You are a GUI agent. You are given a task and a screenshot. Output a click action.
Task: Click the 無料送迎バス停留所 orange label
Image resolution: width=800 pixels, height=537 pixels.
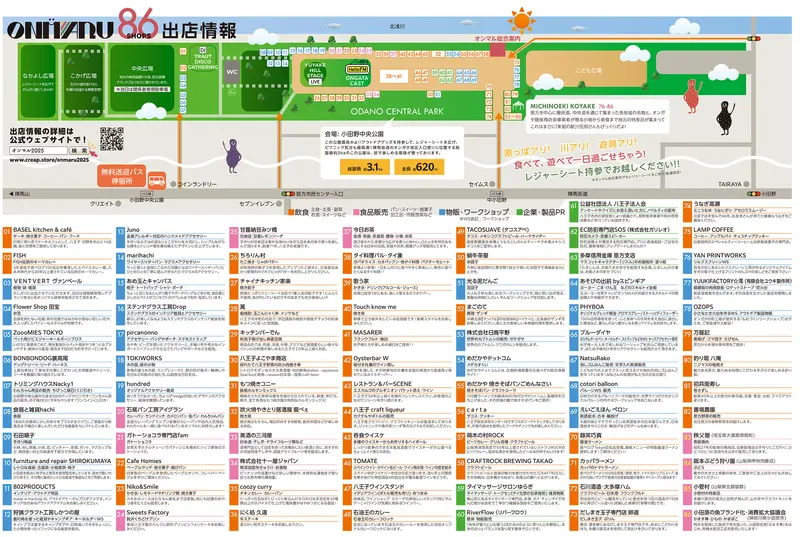click(121, 176)
